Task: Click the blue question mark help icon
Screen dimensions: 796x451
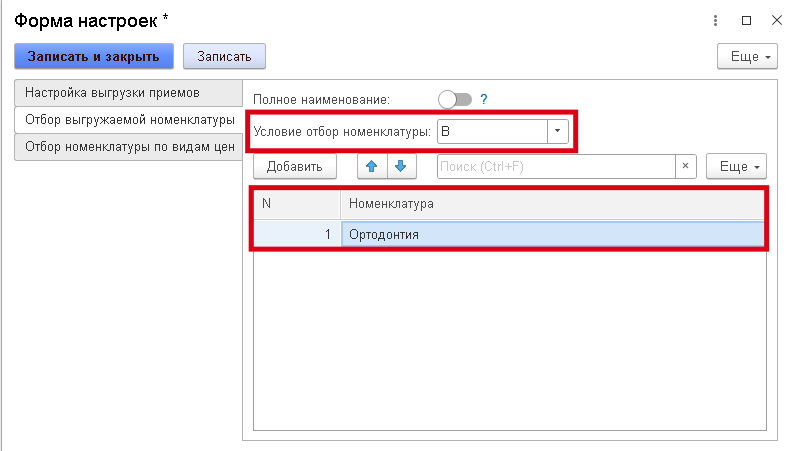Action: (484, 99)
